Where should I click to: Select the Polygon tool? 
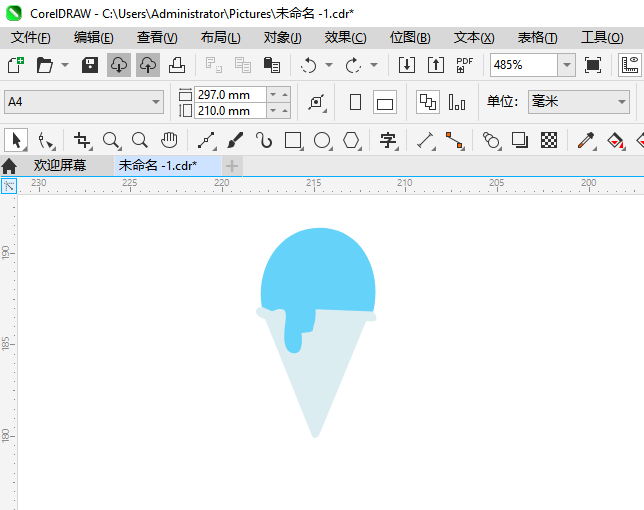352,140
